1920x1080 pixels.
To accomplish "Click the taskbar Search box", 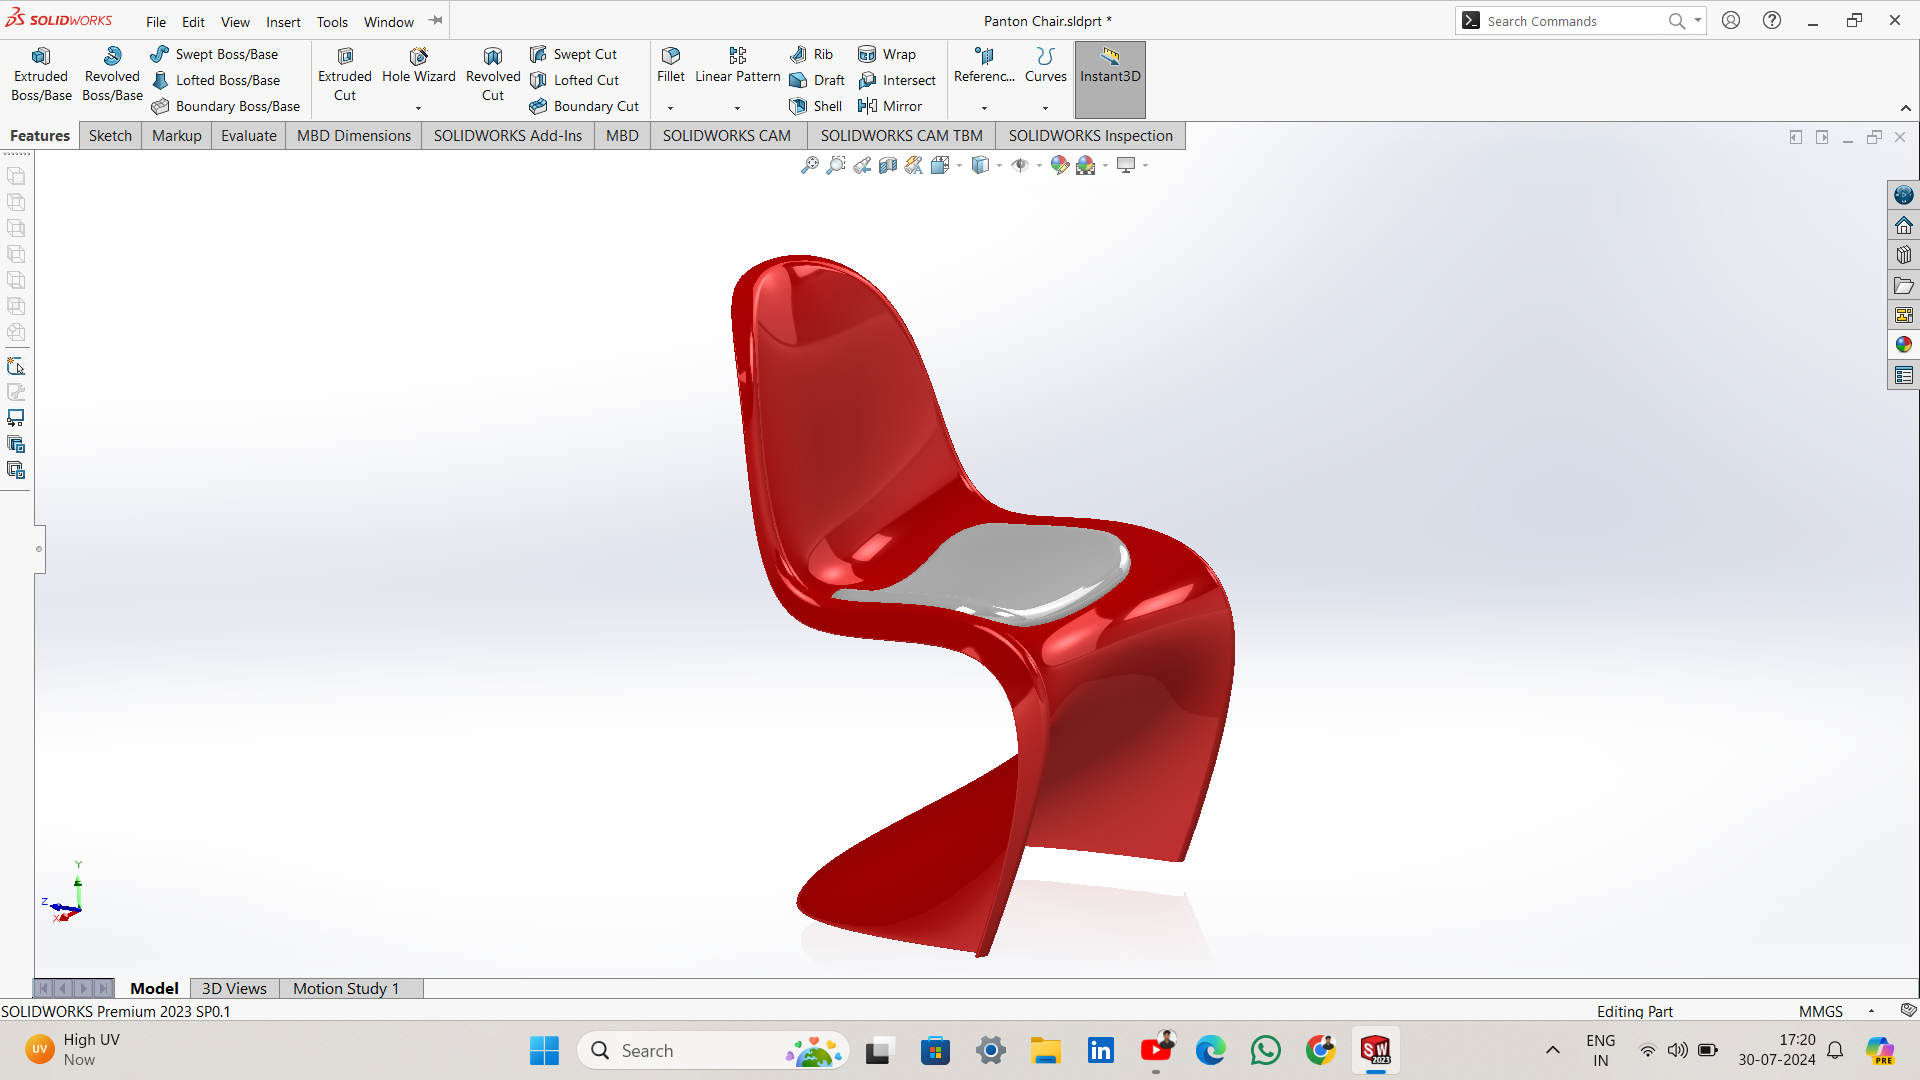I will tap(713, 1051).
